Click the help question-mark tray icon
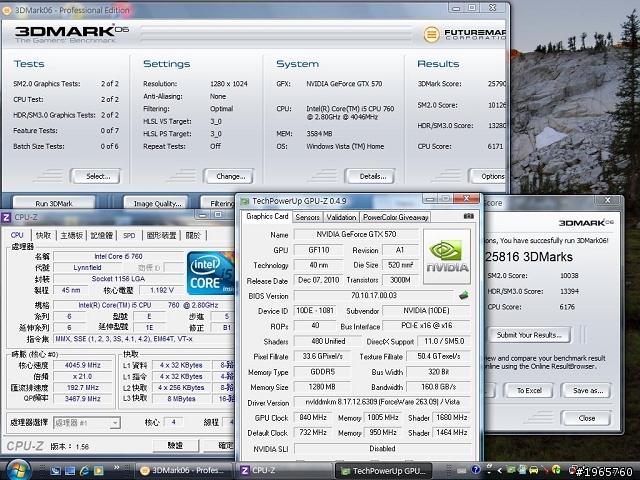Image resolution: width=640 pixels, height=480 pixels. pyautogui.click(x=475, y=470)
